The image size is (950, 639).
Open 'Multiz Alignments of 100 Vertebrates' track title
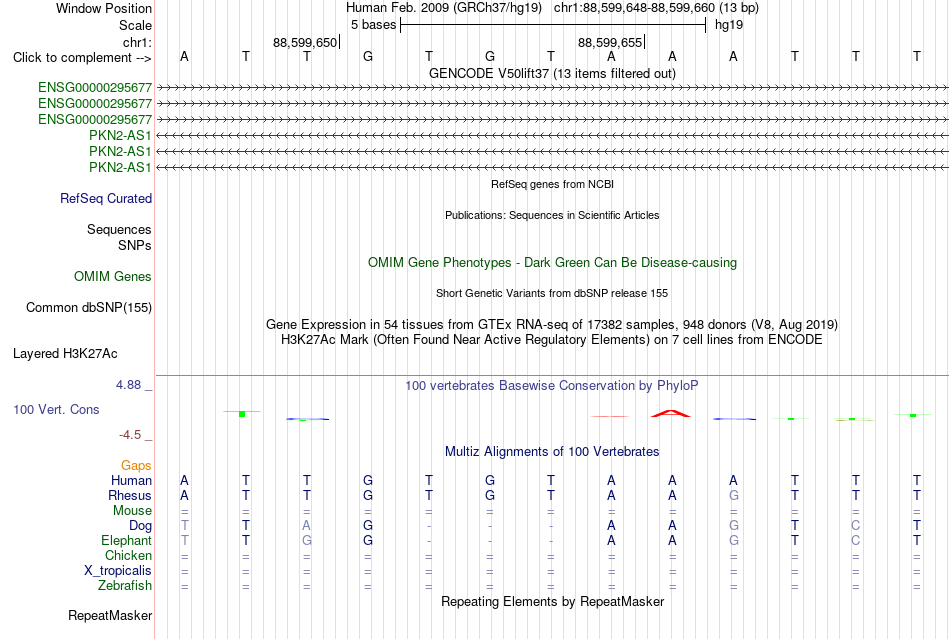(552, 451)
